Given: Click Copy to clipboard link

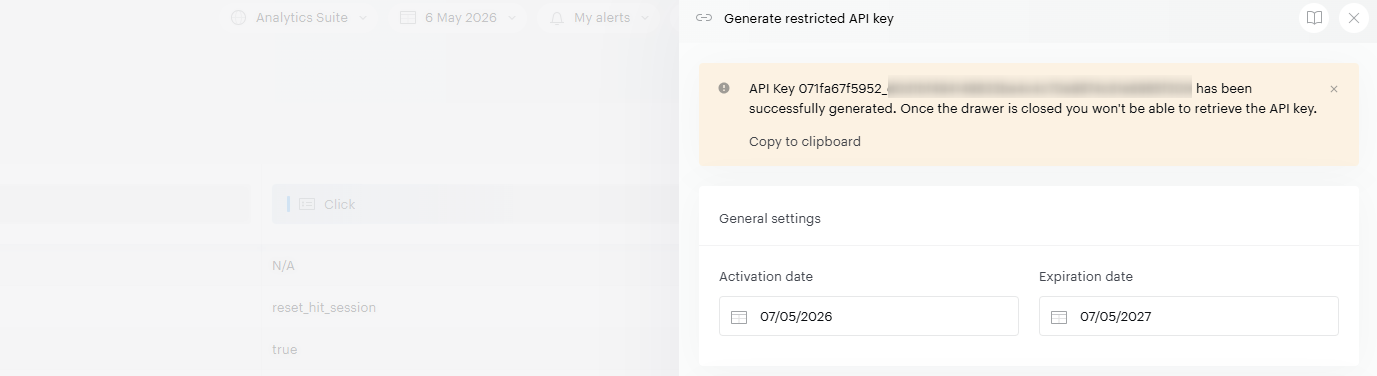Looking at the screenshot, I should pos(804,142).
